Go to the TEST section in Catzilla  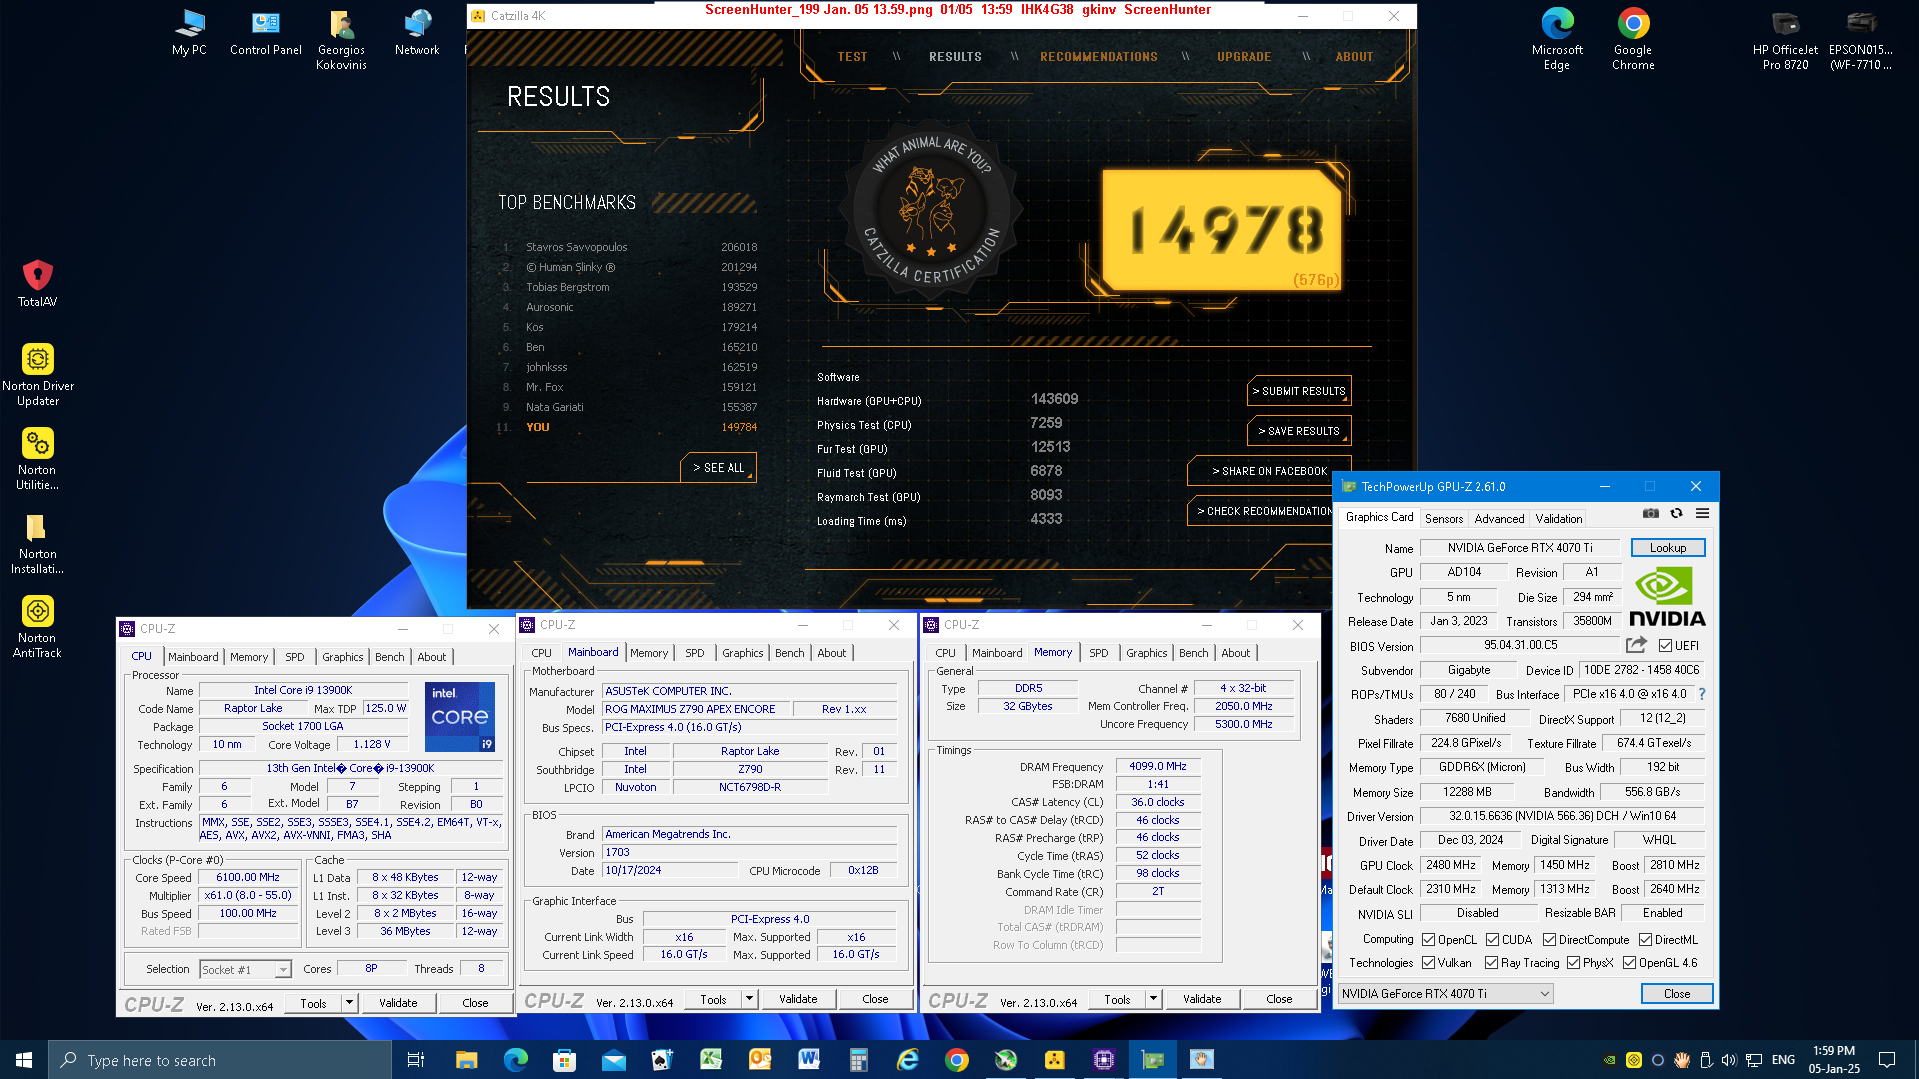(x=852, y=57)
